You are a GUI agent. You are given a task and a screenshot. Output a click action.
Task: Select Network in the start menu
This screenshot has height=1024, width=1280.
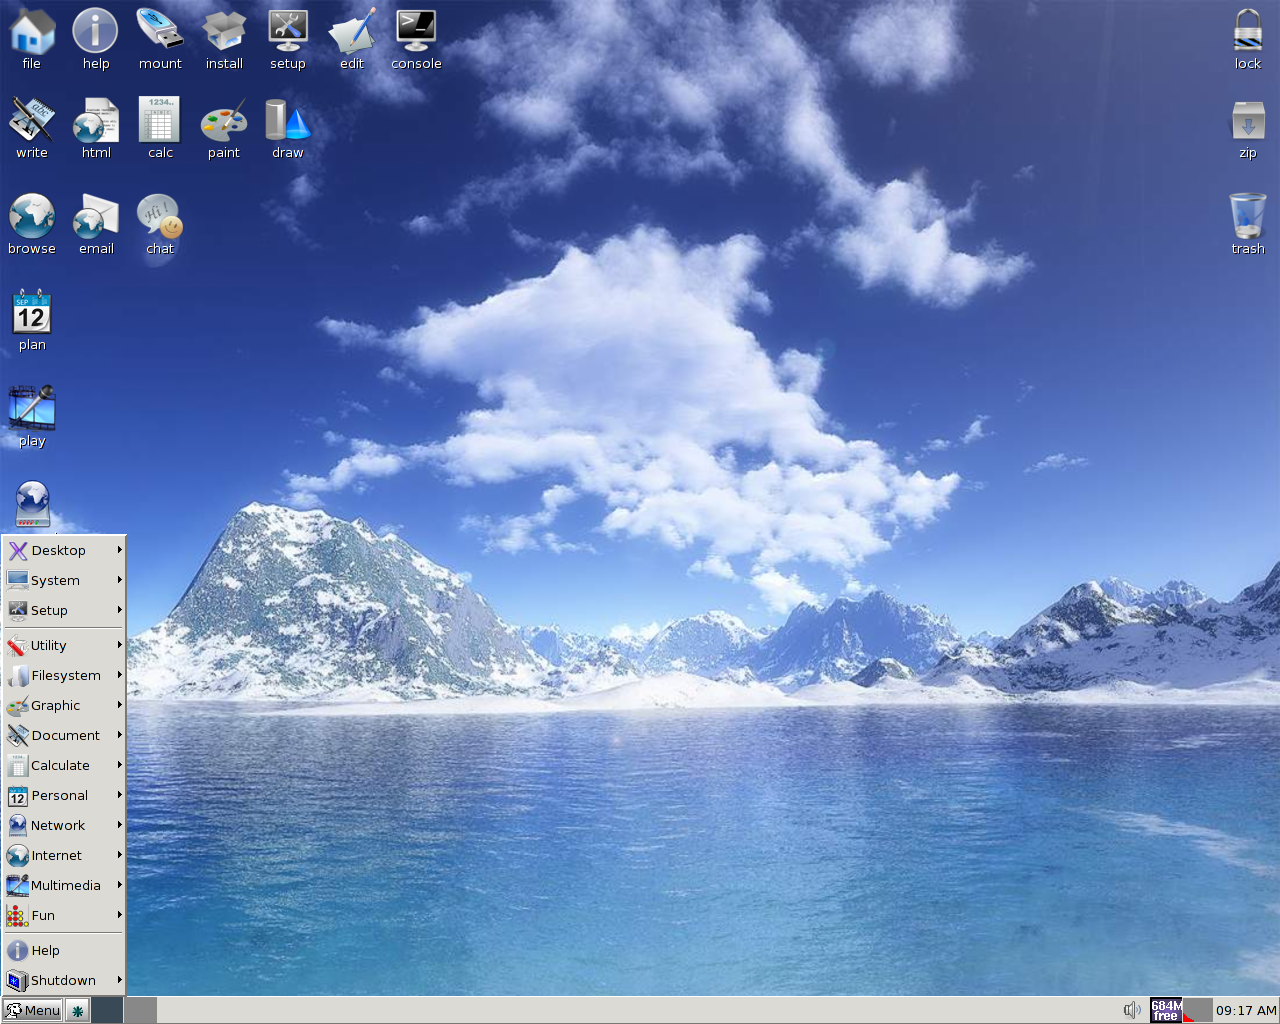[x=64, y=825]
